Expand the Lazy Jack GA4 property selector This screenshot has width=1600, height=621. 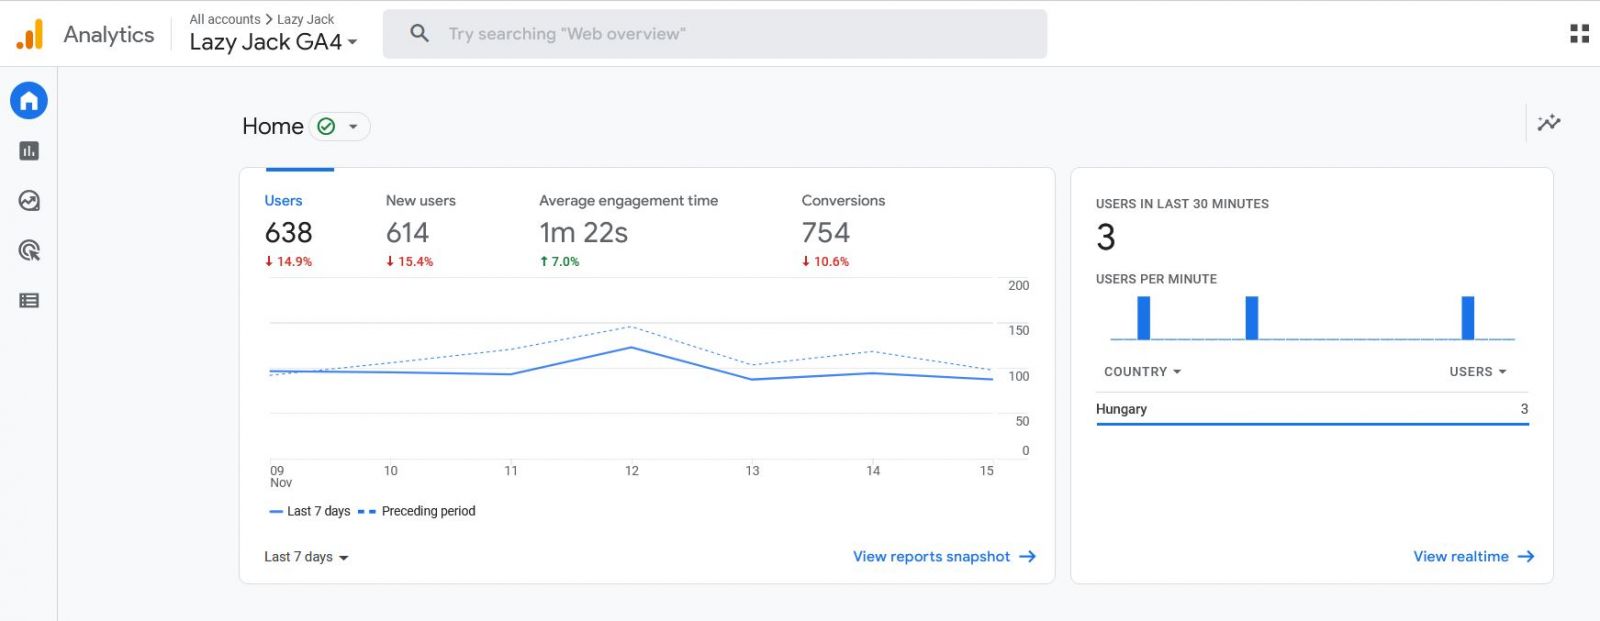pyautogui.click(x=273, y=42)
